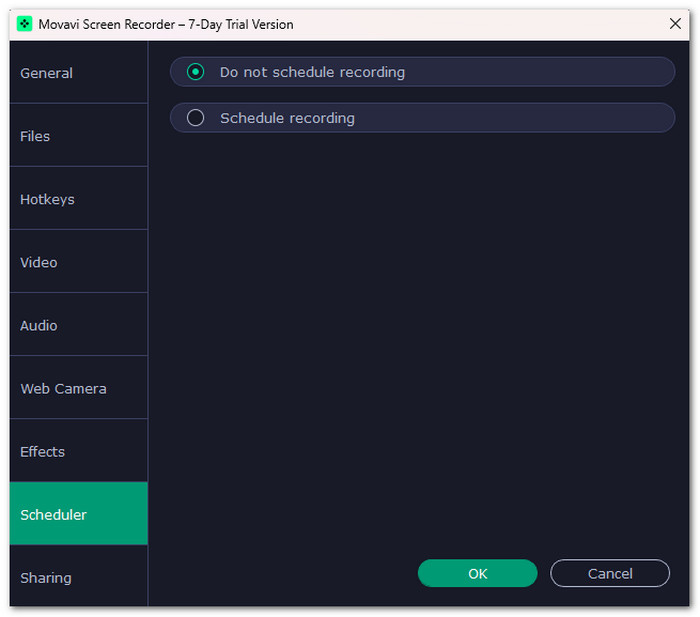Click the Schedule recording option row
Screen dimensions: 700x617
tap(422, 118)
